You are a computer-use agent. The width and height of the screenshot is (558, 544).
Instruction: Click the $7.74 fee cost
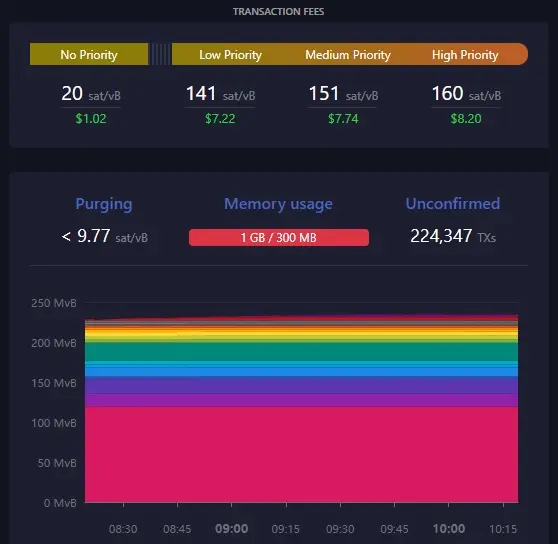pyautogui.click(x=343, y=118)
